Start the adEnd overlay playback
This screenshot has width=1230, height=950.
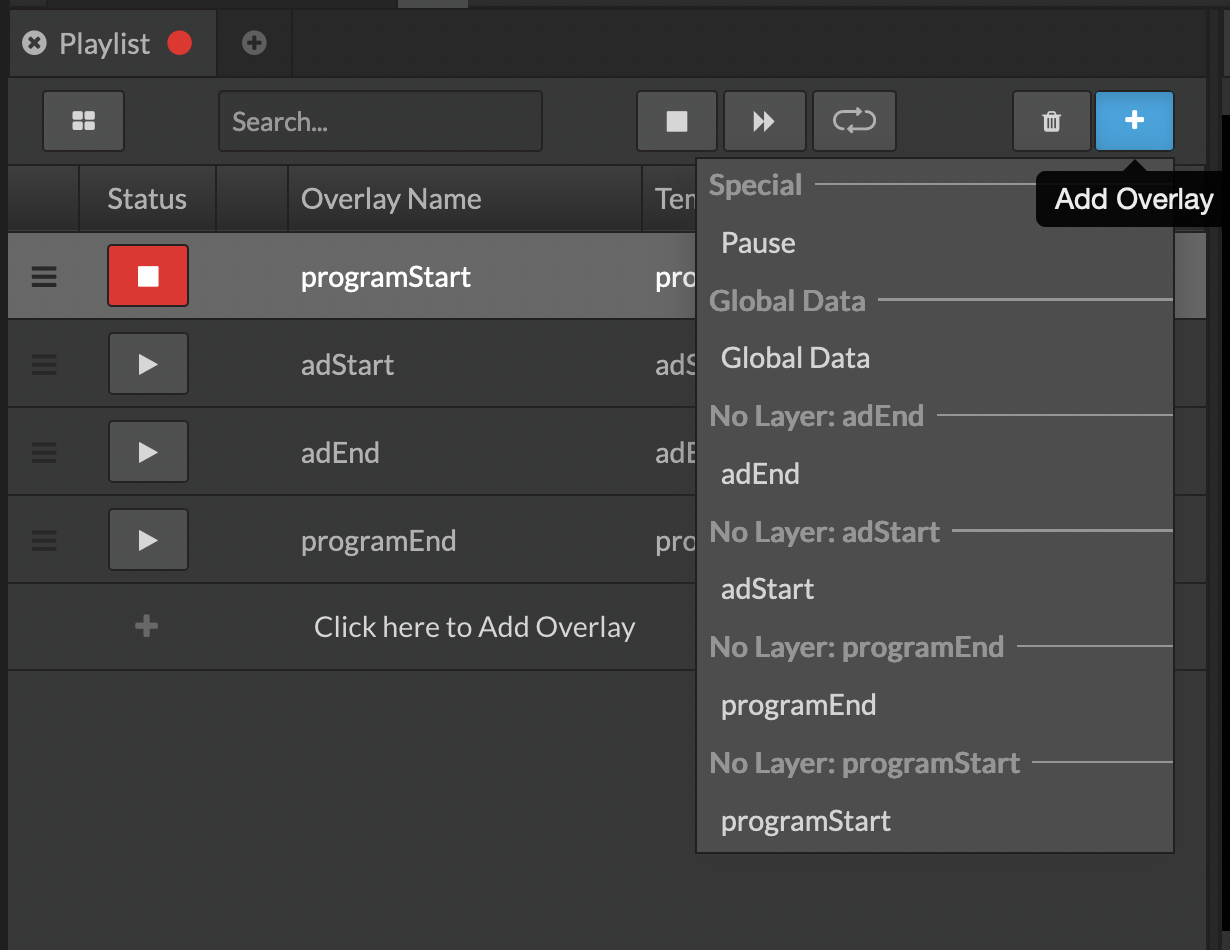(x=148, y=452)
